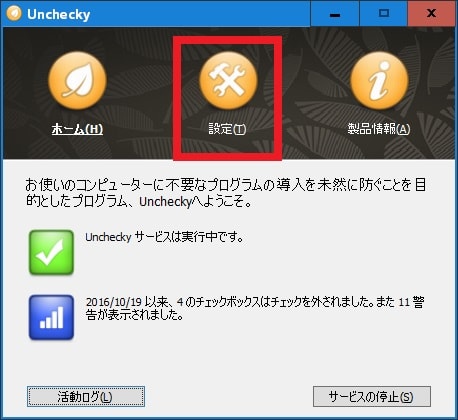Click the green checkmark service status icon
Screen dimensions: 458x420
pos(51,252)
